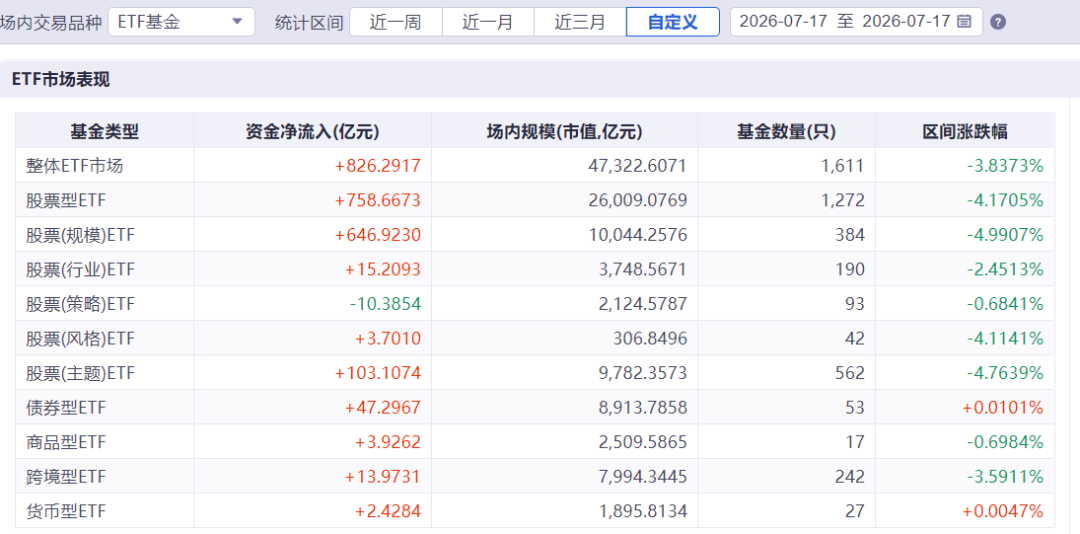This screenshot has height=534, width=1080.
Task: Select the 股票(策略)ETF row label
Action: (80, 304)
